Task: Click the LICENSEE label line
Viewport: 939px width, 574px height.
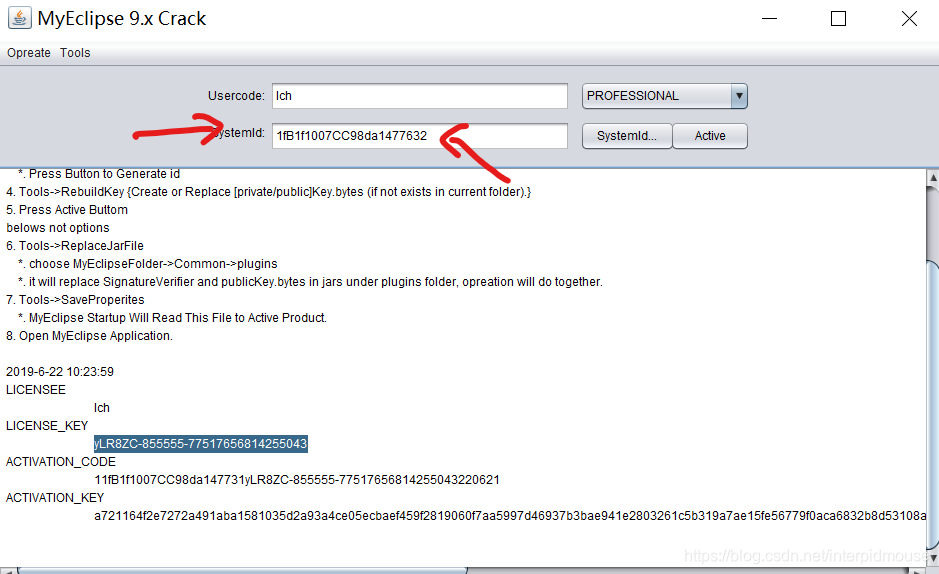Action: point(36,390)
